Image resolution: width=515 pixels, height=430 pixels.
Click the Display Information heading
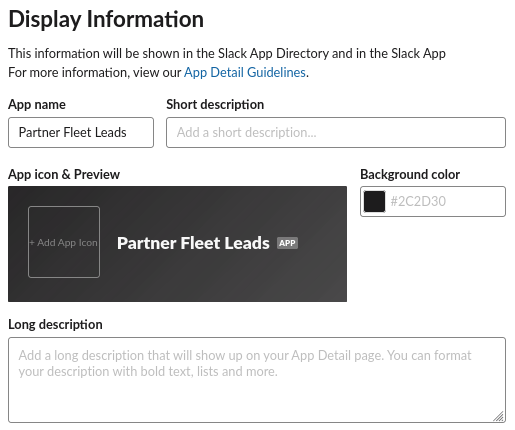[x=106, y=19]
